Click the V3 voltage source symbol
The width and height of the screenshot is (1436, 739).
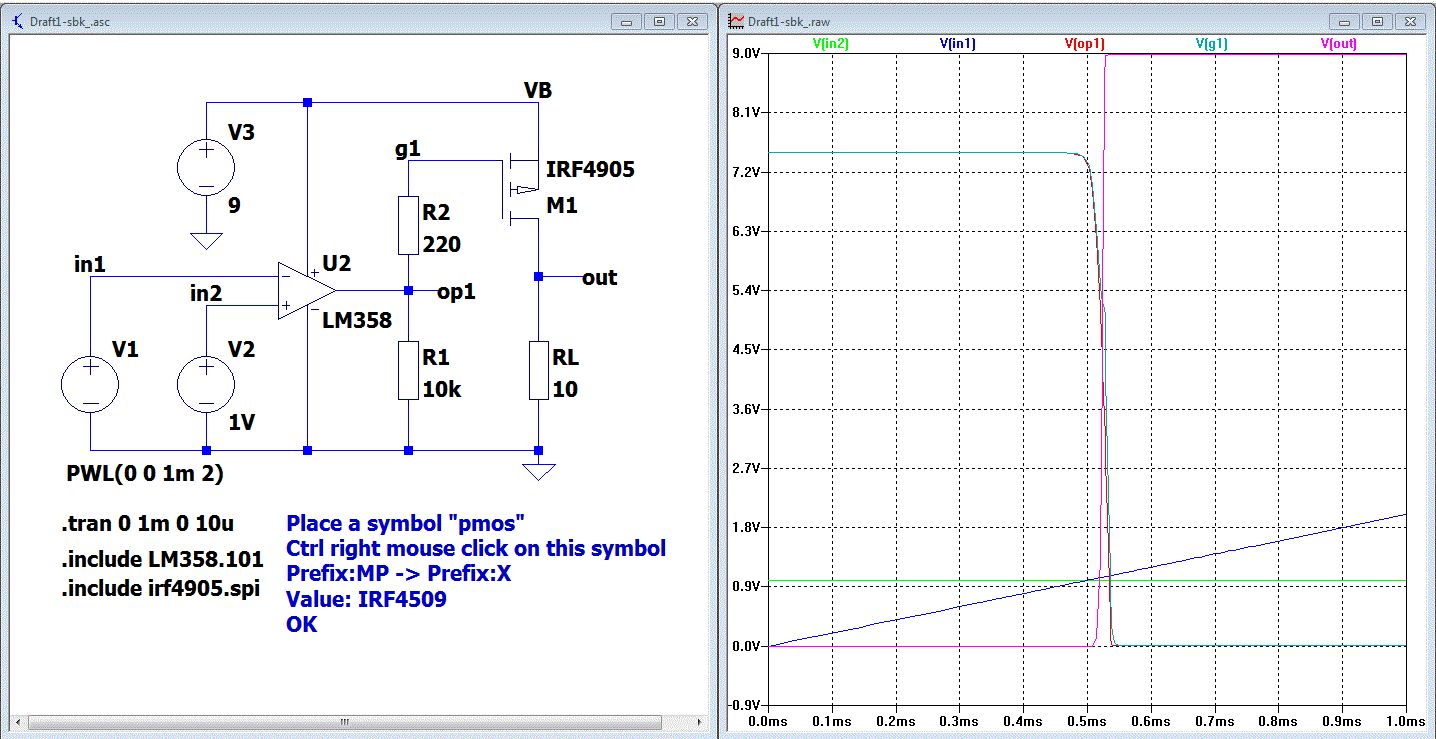coord(206,167)
